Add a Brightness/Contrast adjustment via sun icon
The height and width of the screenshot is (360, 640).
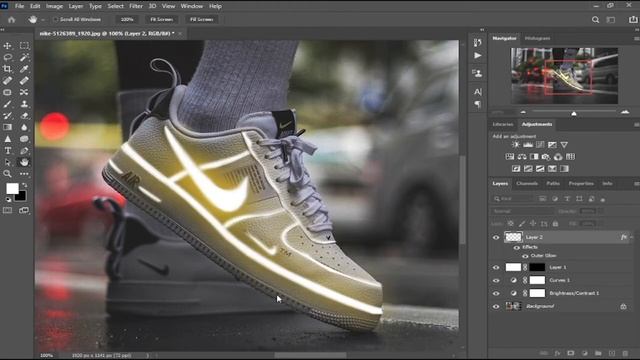click(516, 144)
